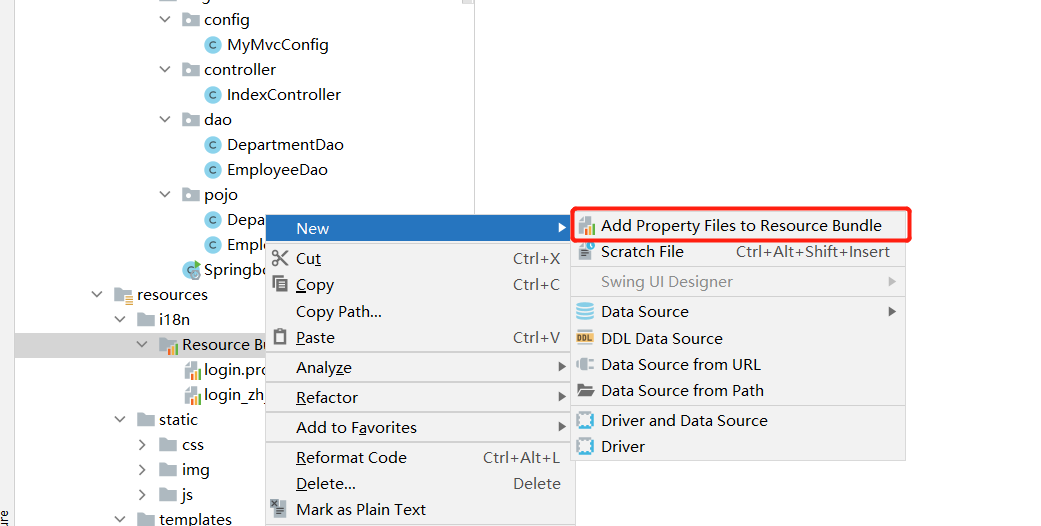Click the Data Source from Path folder icon
Viewport: 1041px width, 526px height.
(x=585, y=391)
